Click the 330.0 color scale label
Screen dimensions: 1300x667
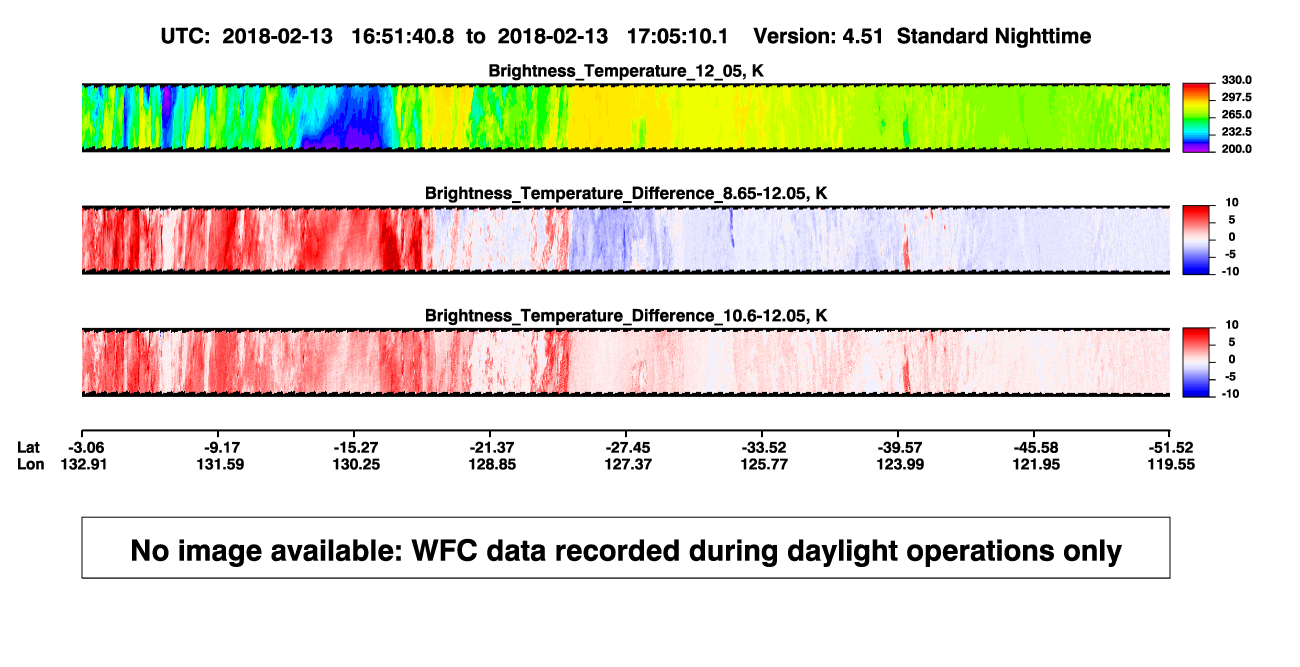point(1236,80)
